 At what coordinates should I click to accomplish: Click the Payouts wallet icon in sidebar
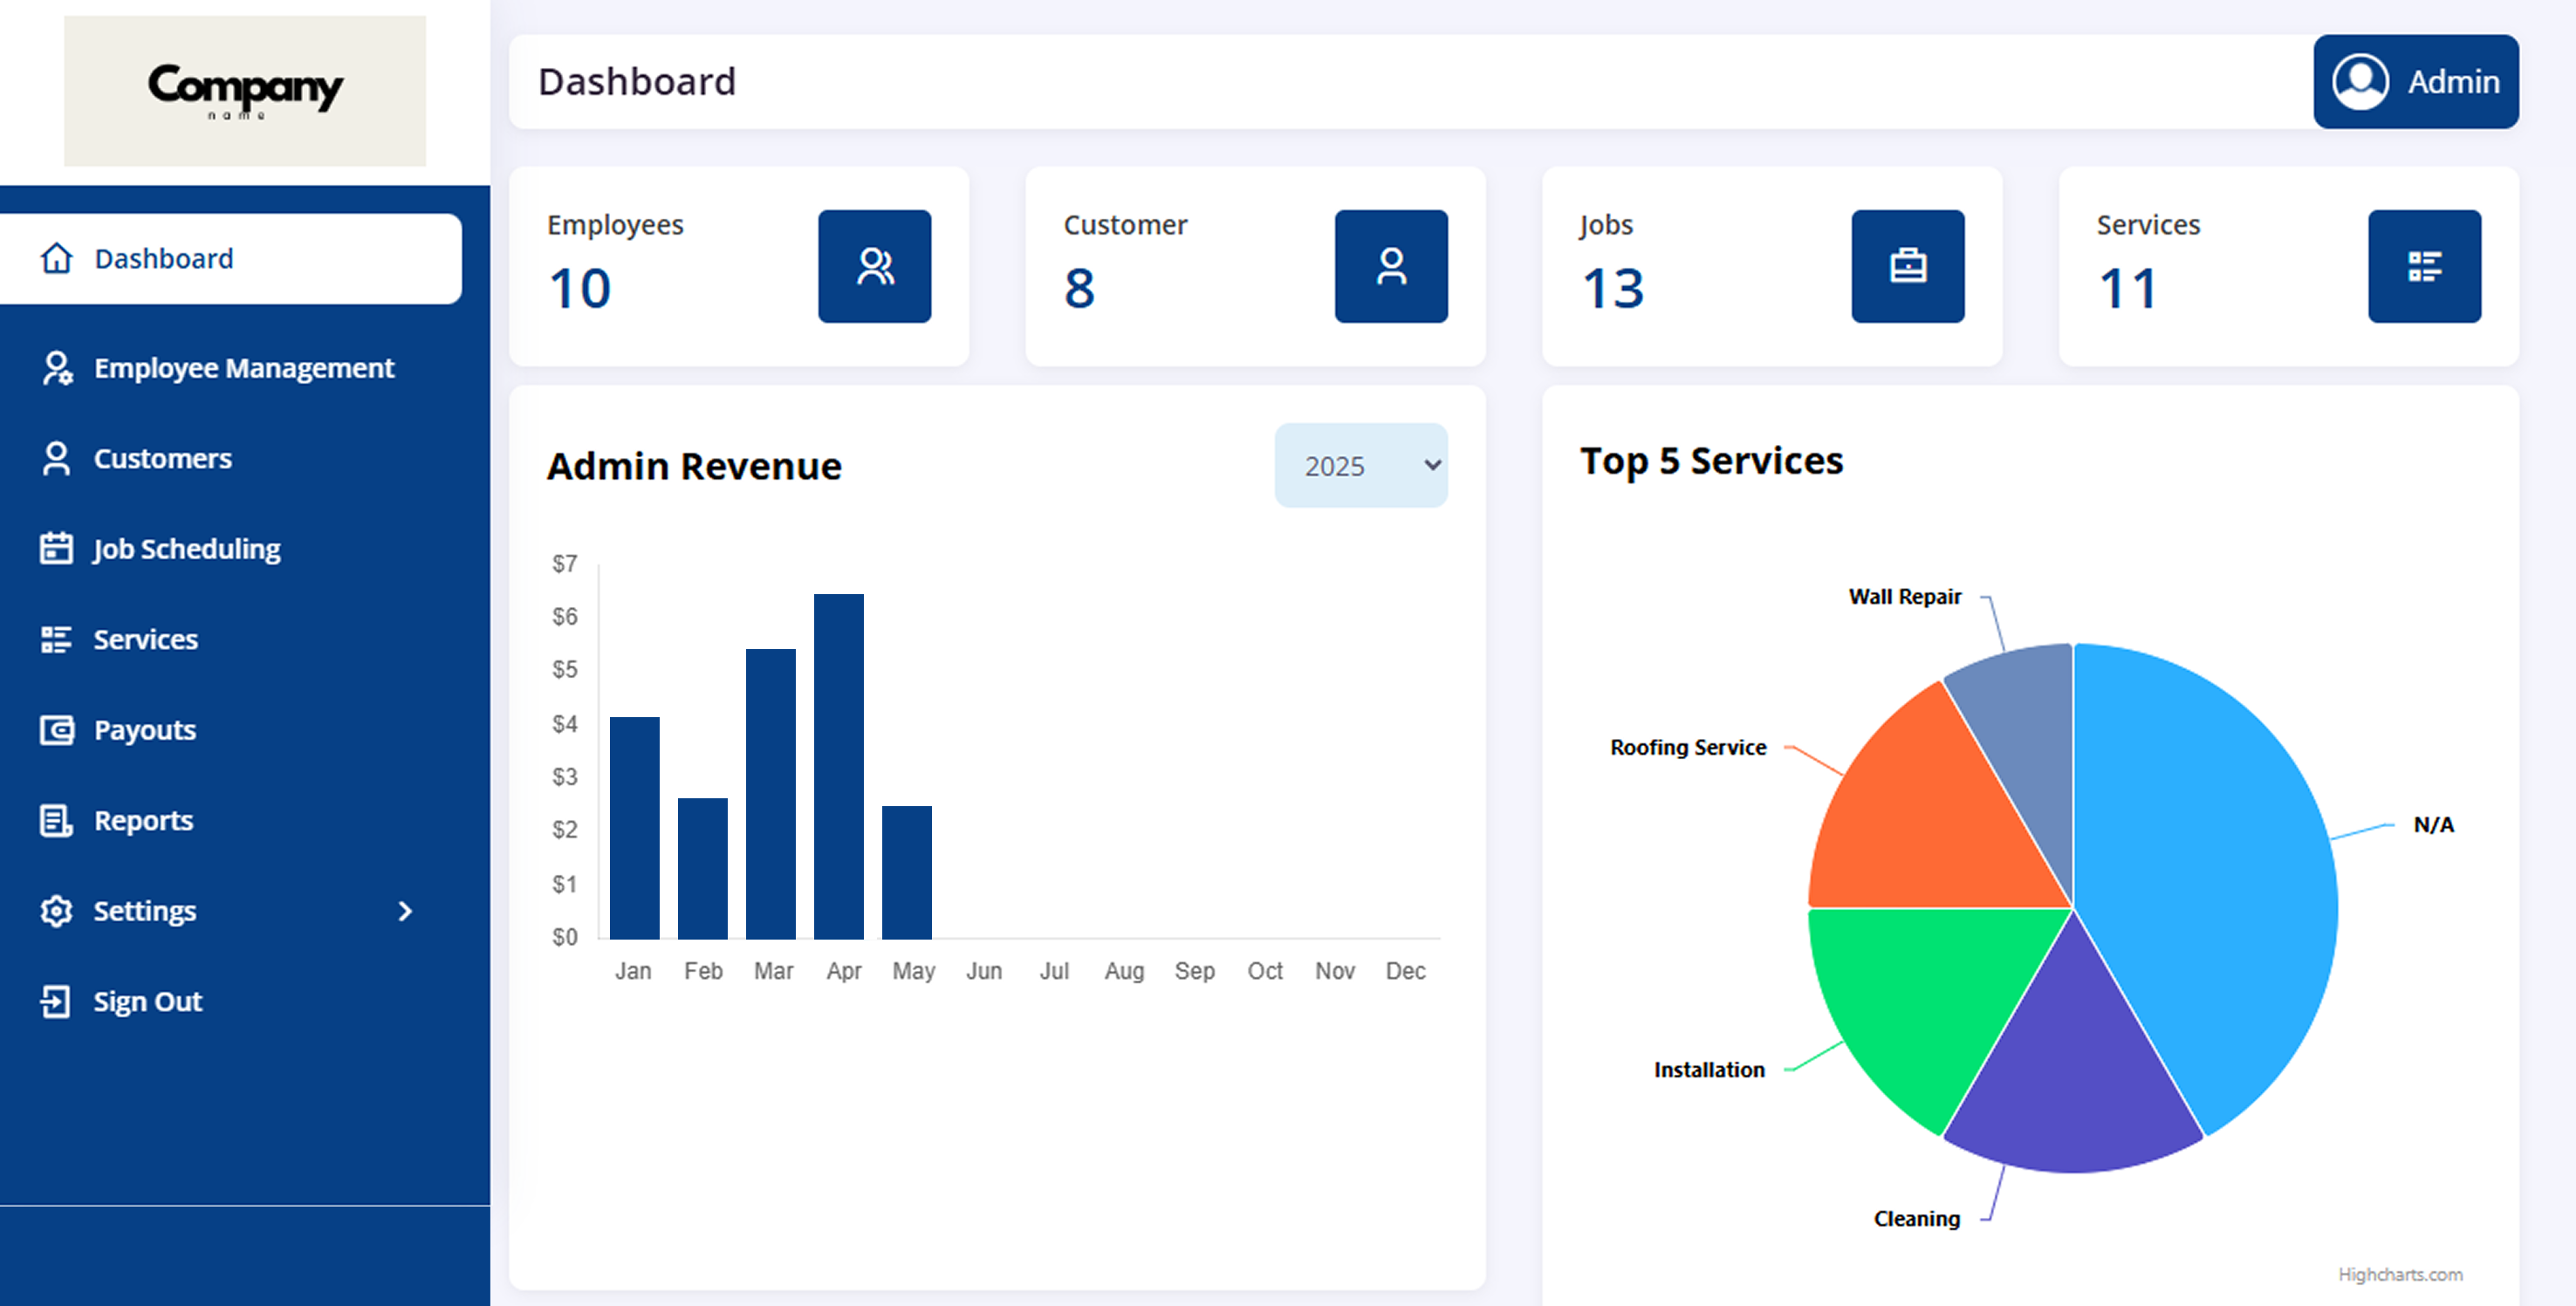[x=56, y=730]
